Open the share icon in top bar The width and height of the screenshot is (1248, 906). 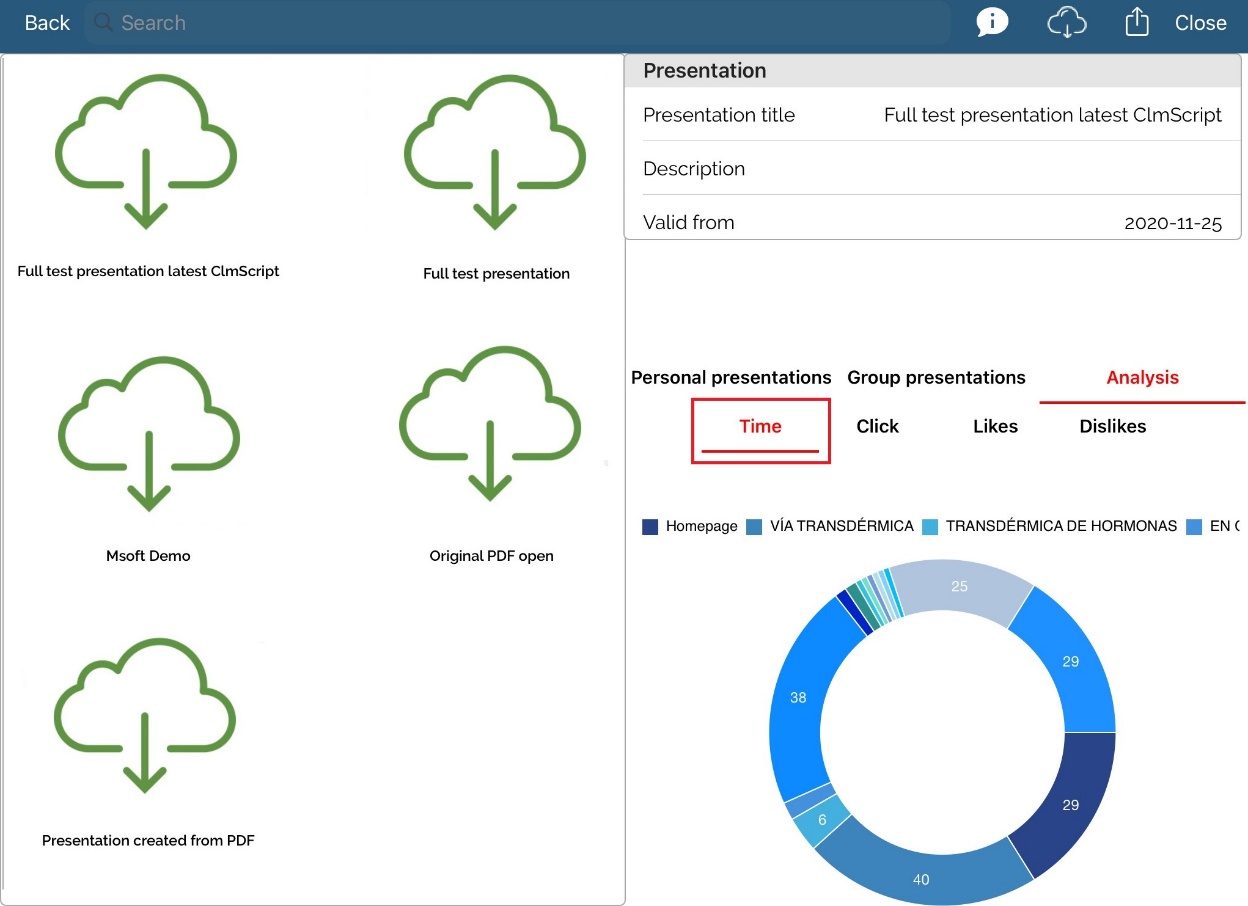tap(1136, 22)
